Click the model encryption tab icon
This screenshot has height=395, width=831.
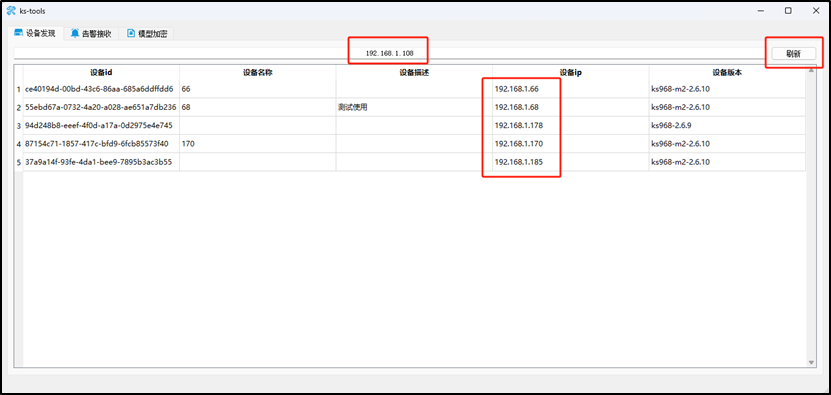coord(131,33)
